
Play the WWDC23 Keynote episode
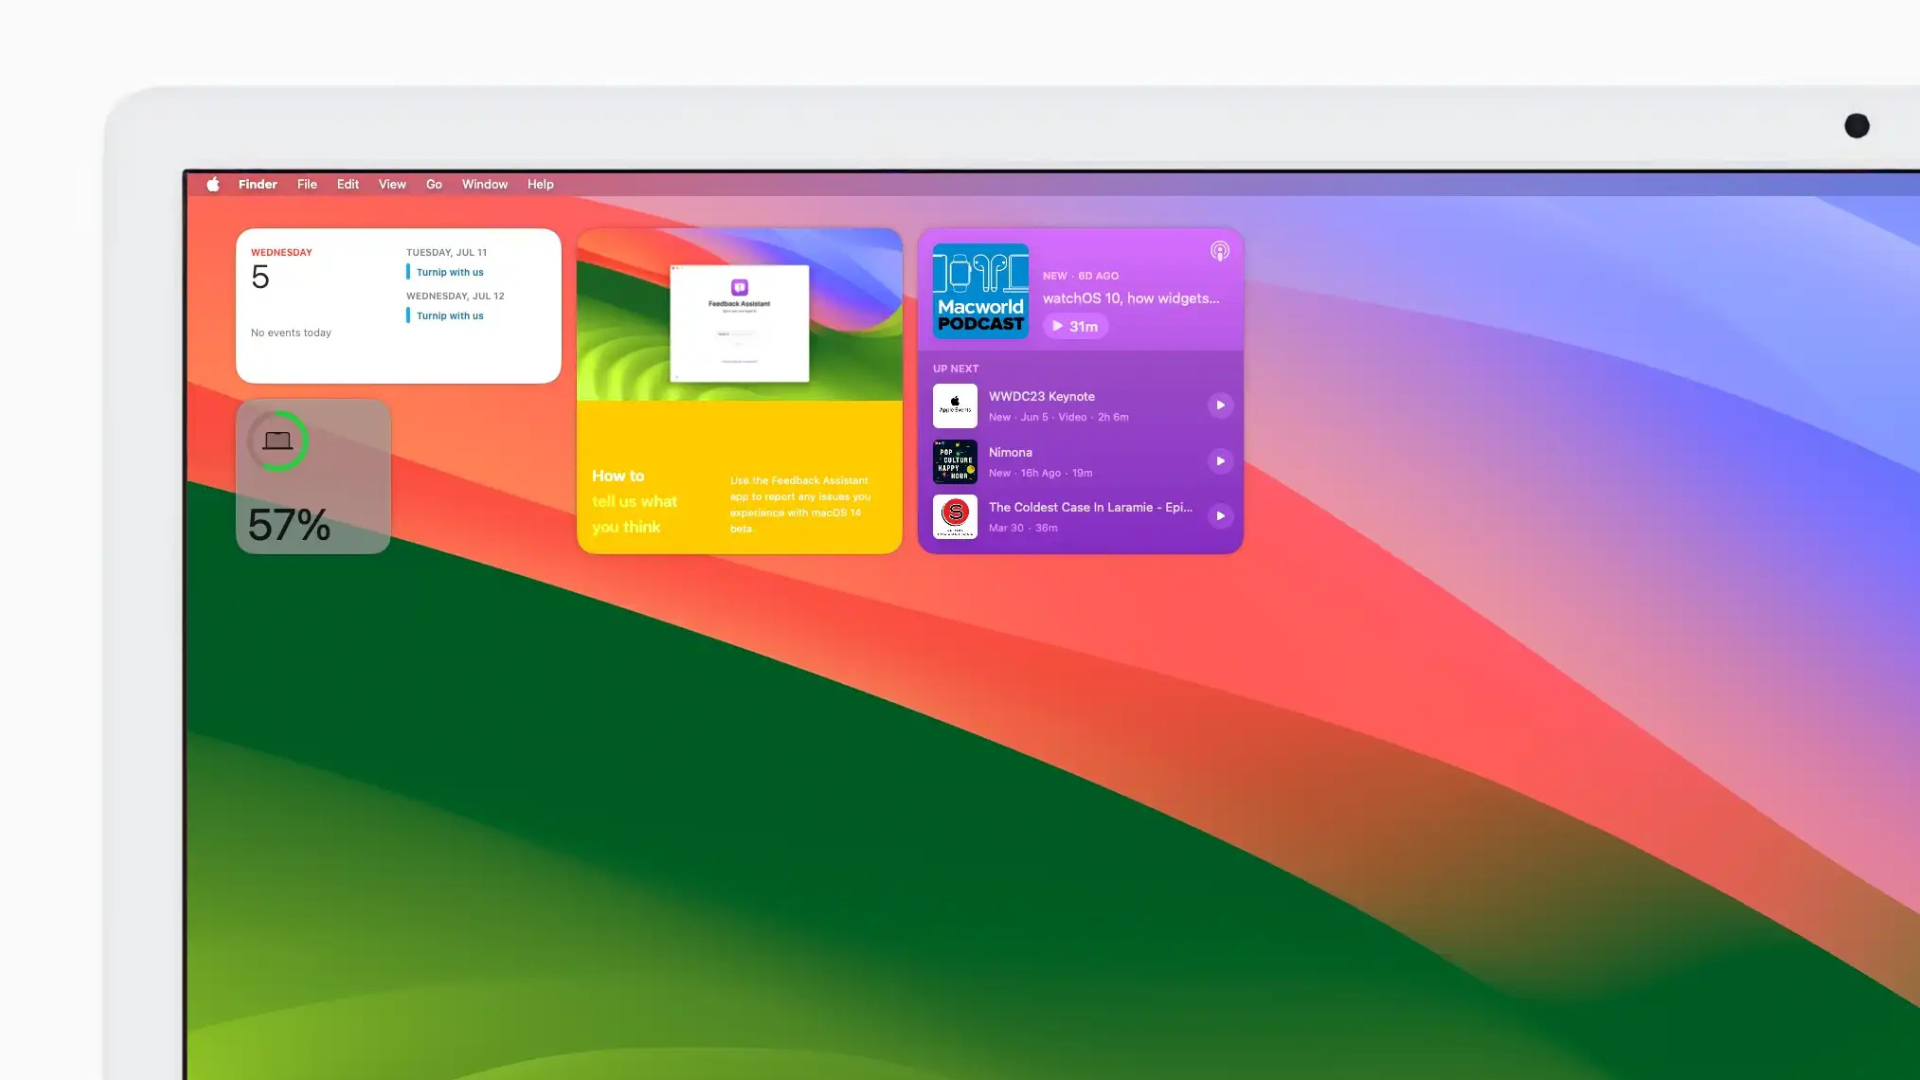(x=1220, y=406)
